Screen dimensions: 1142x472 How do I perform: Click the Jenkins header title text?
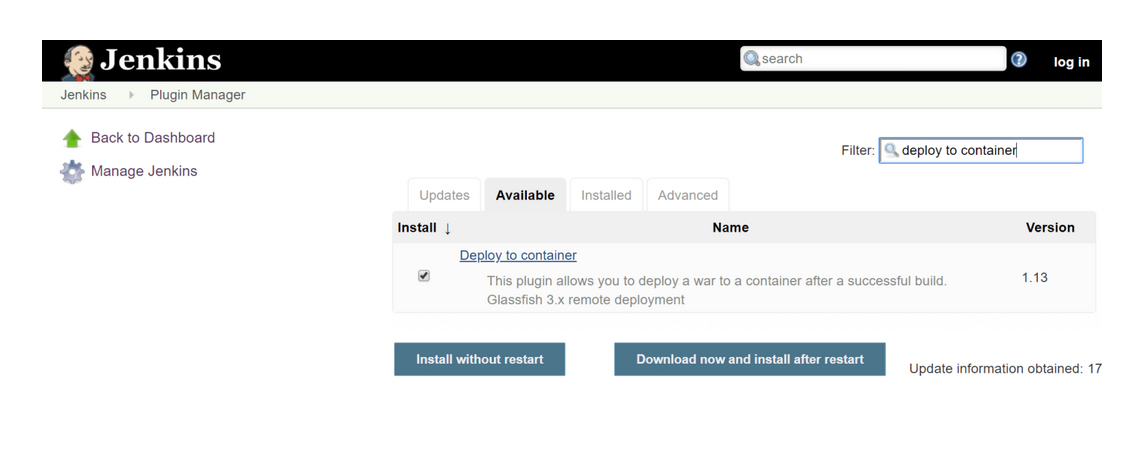[x=161, y=60]
